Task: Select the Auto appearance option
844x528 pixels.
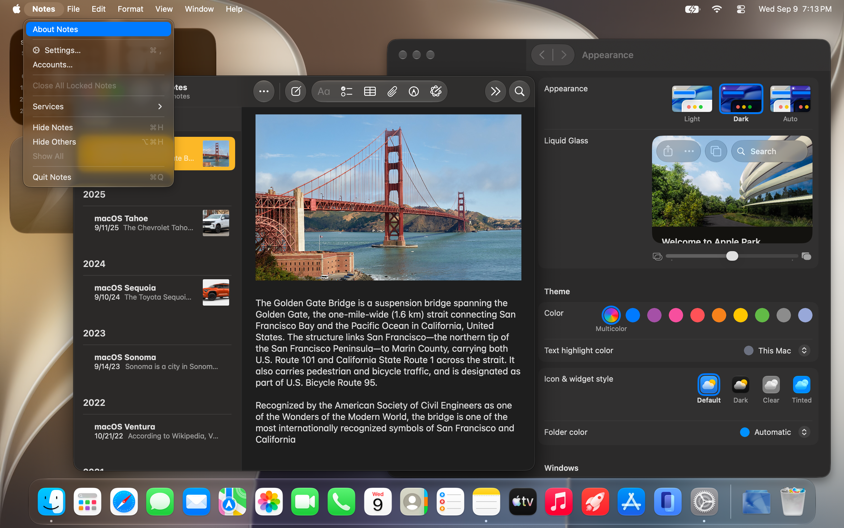Action: (790, 104)
